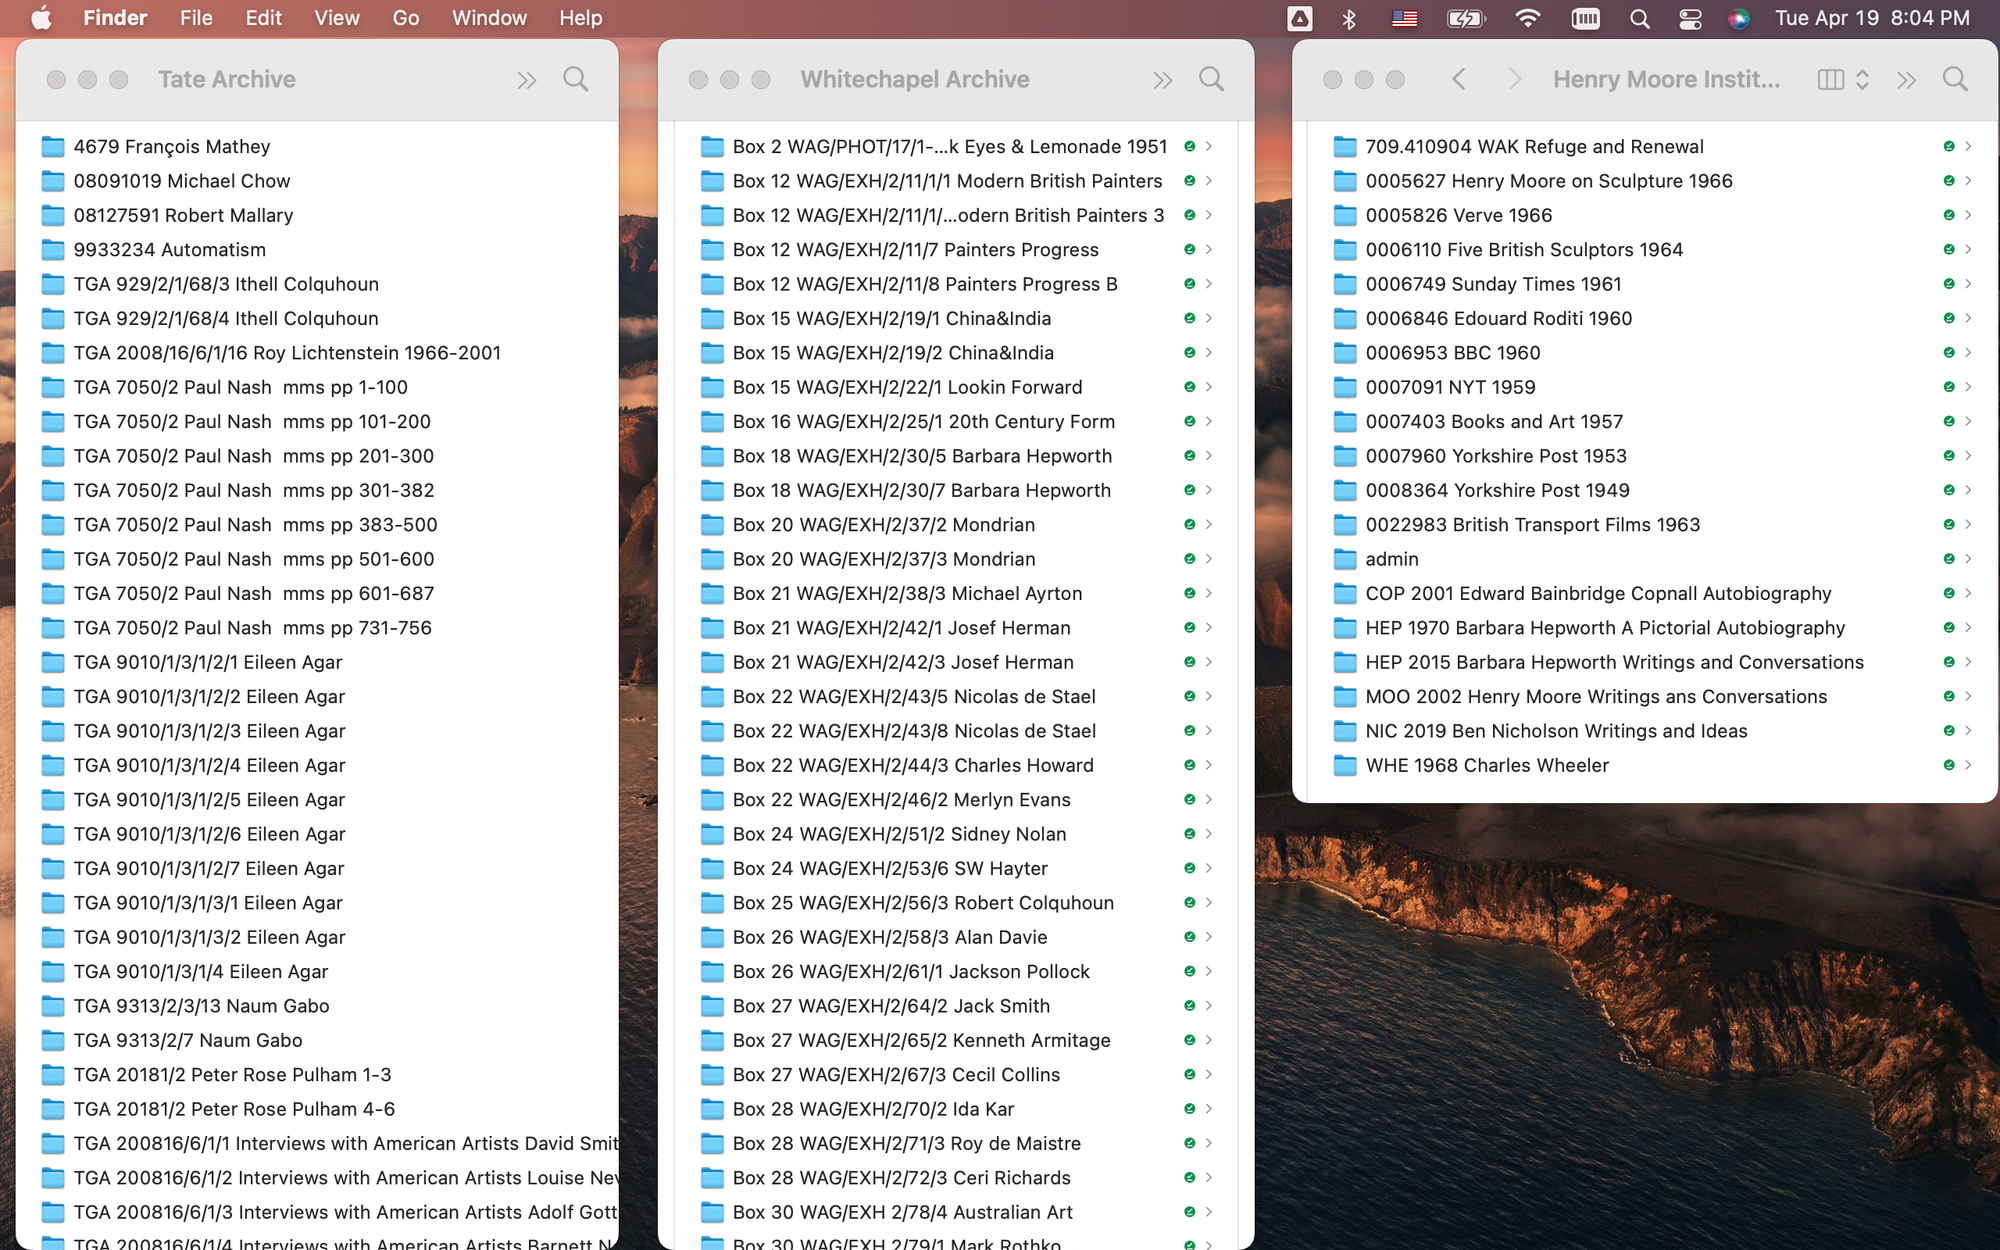Viewport: 2000px width, 1250px height.
Task: Open the Go menu
Action: coord(405,18)
